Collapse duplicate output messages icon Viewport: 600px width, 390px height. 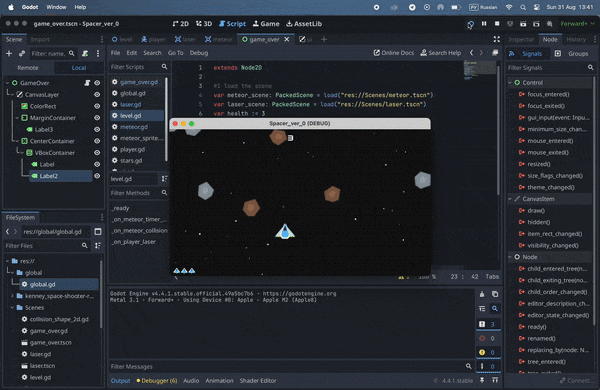click(482, 308)
